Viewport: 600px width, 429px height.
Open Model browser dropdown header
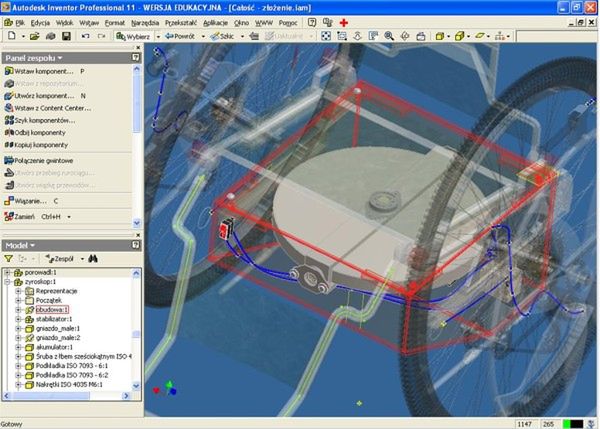tap(20, 245)
